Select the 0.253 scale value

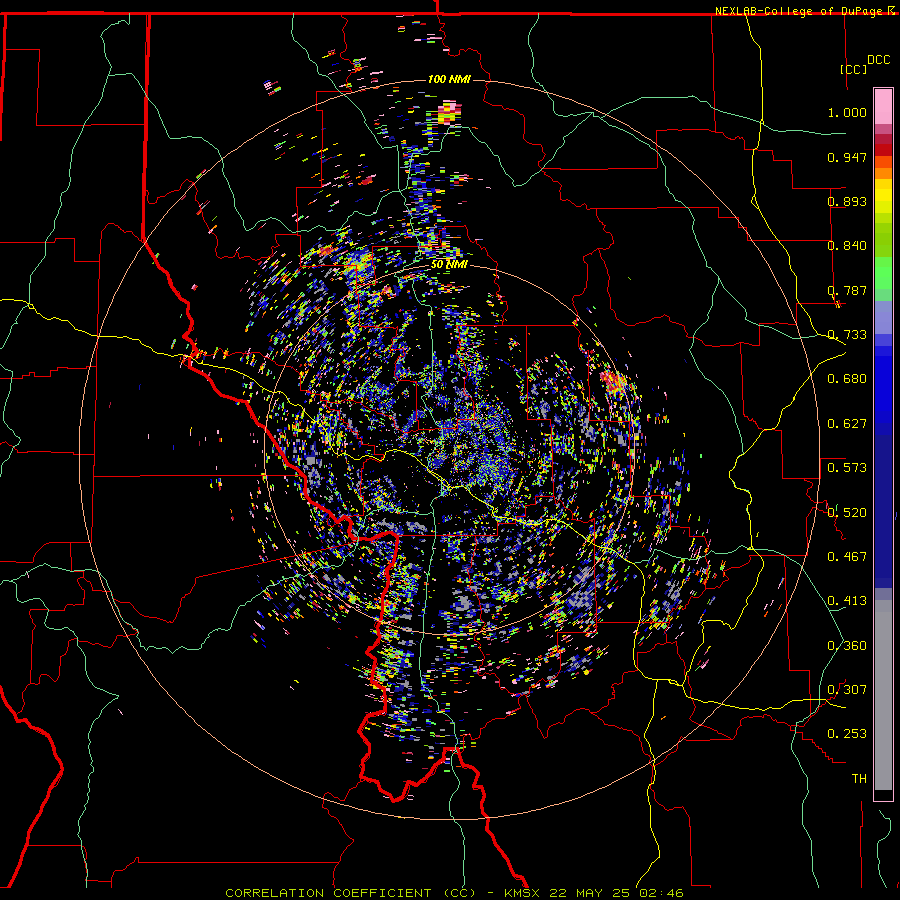[847, 734]
